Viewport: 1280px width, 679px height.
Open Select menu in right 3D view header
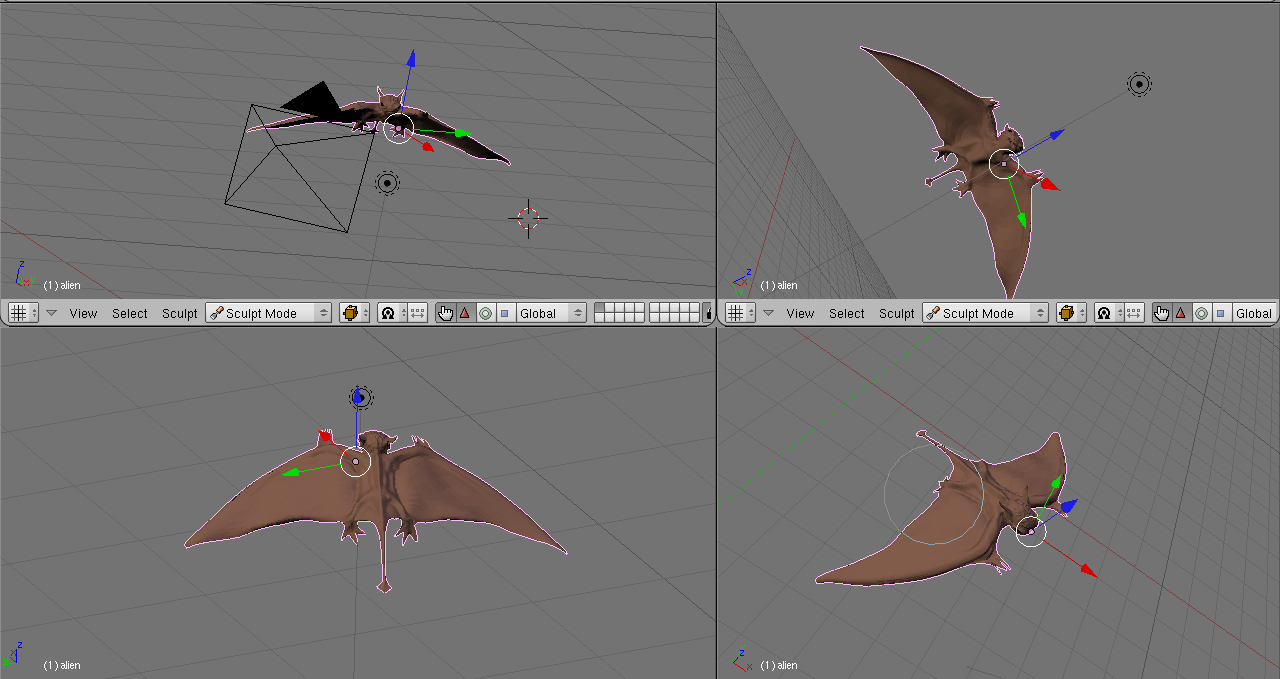click(847, 313)
